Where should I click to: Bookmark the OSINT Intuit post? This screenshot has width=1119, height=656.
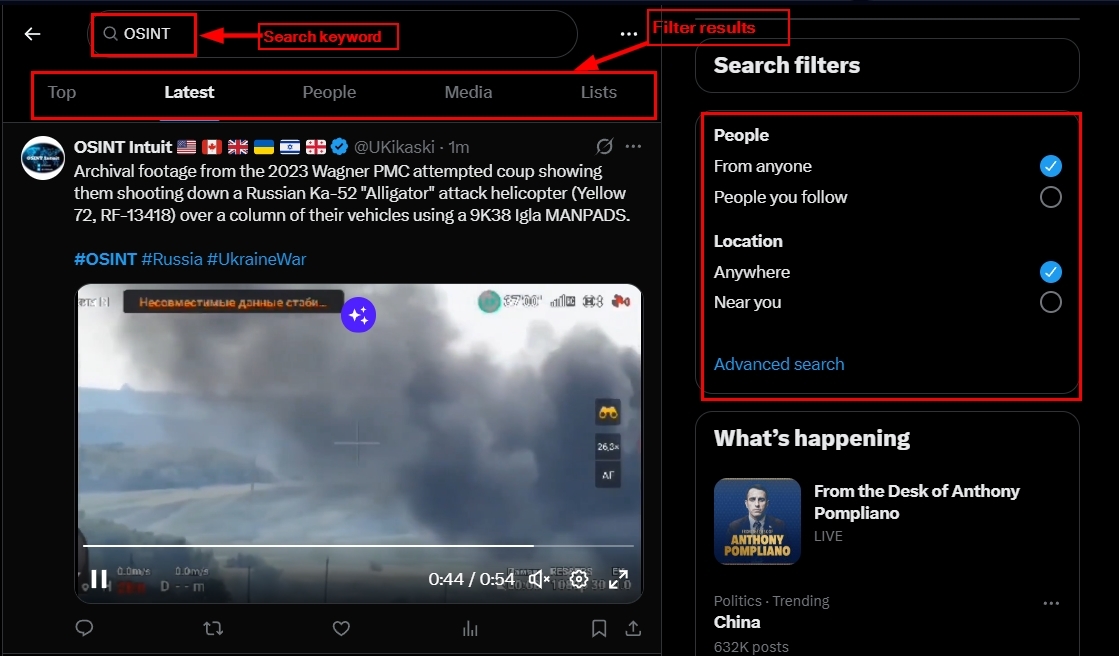[x=599, y=628]
